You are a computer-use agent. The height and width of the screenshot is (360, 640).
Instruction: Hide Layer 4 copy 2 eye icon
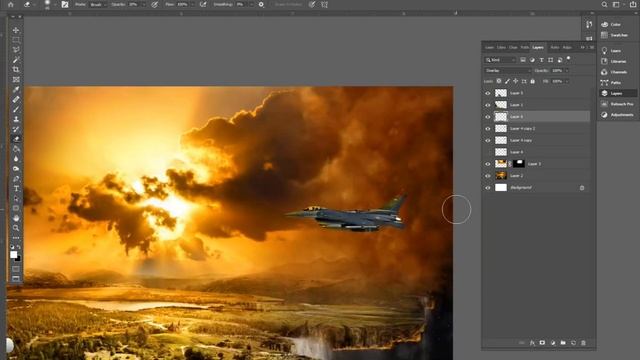click(488, 129)
